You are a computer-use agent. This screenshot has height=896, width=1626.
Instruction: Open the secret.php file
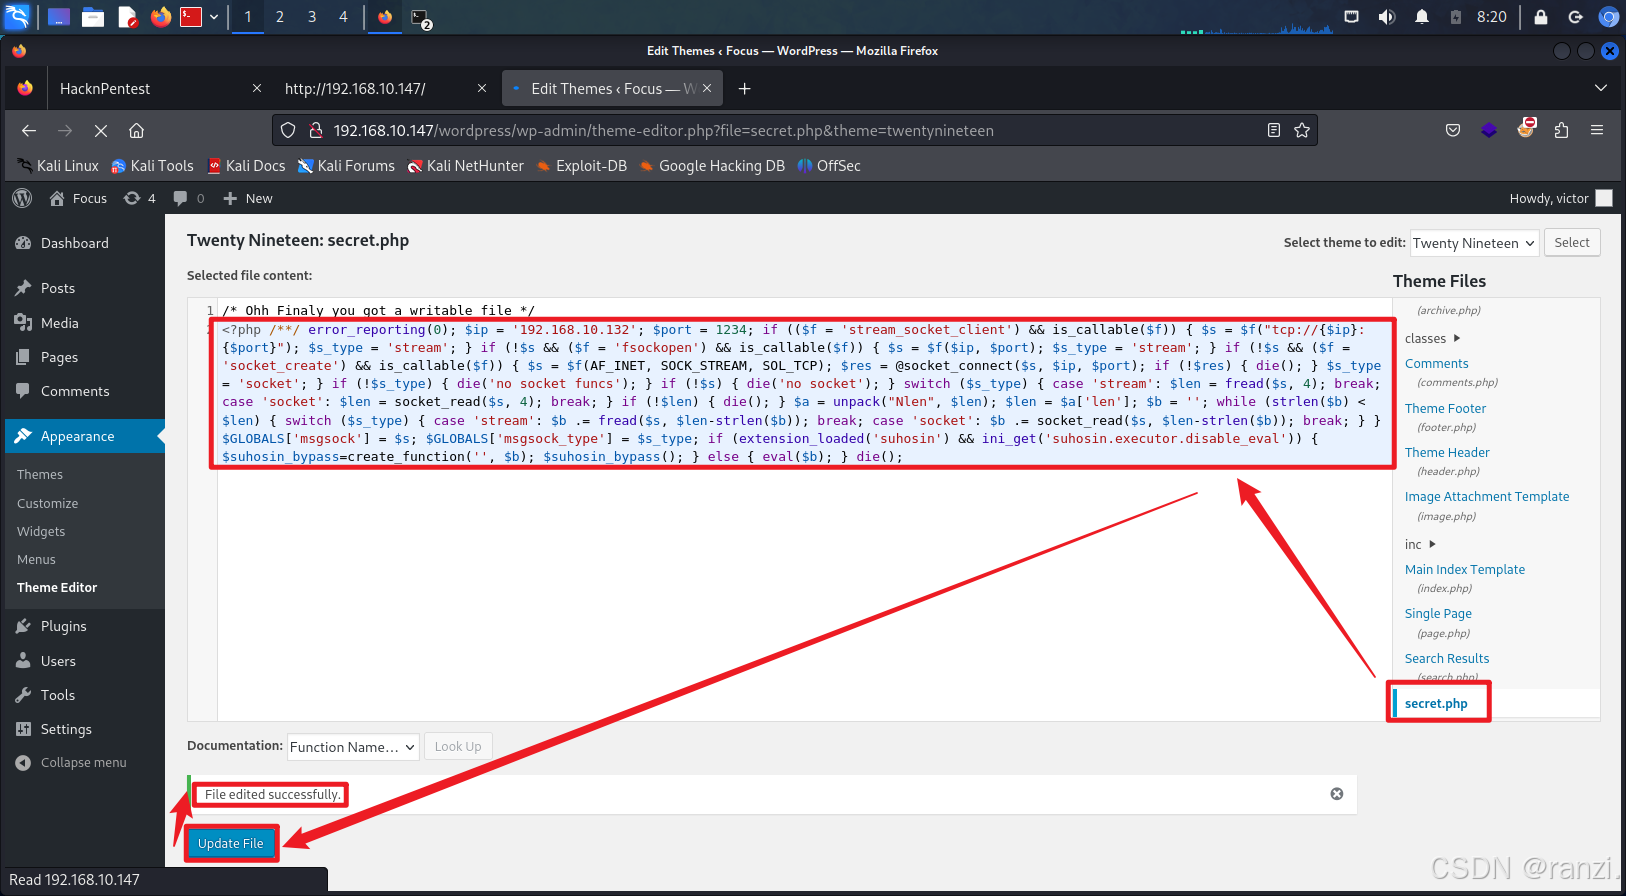(1436, 703)
